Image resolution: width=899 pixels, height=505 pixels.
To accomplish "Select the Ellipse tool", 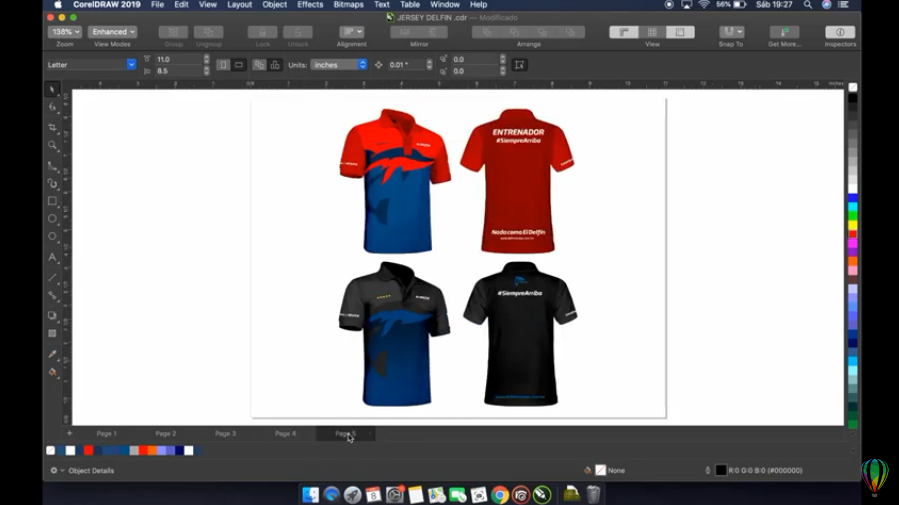I will tap(53, 219).
